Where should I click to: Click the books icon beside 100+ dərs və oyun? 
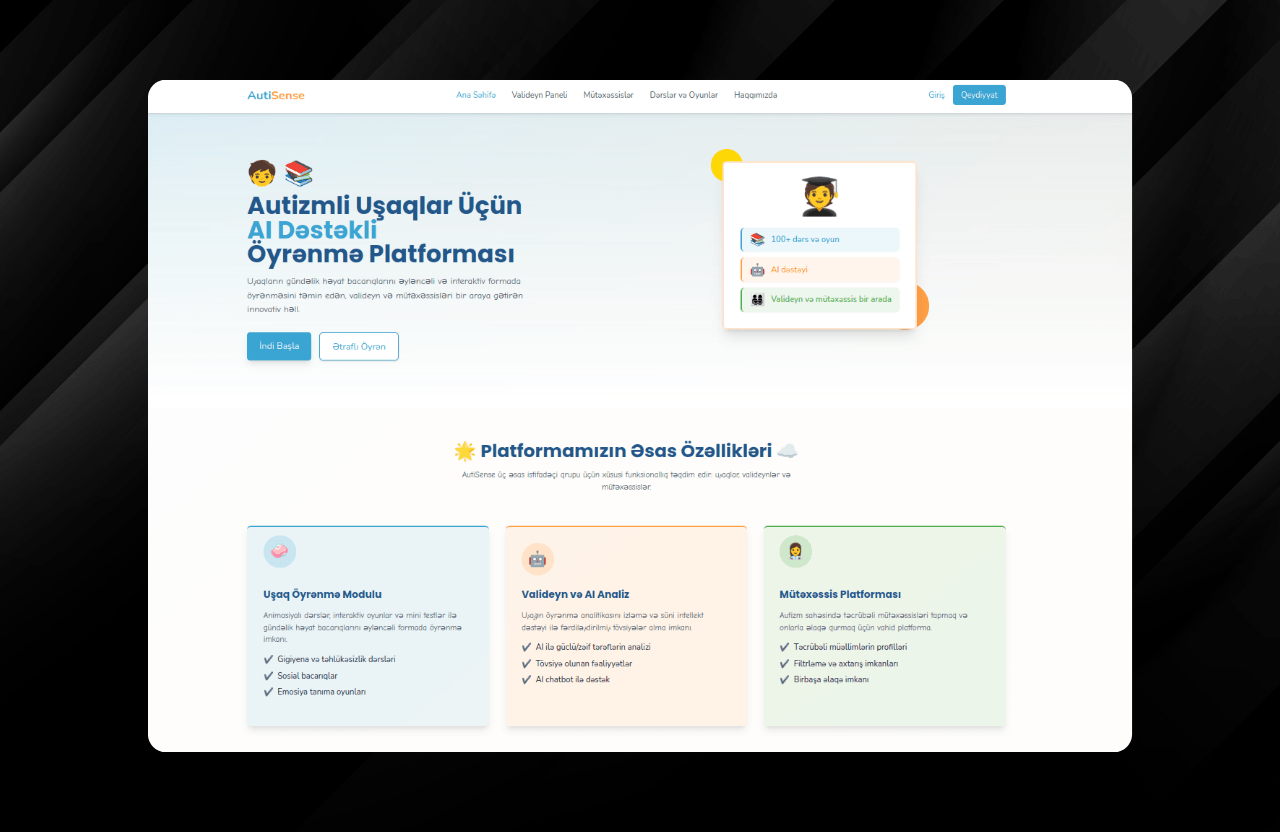[757, 240]
